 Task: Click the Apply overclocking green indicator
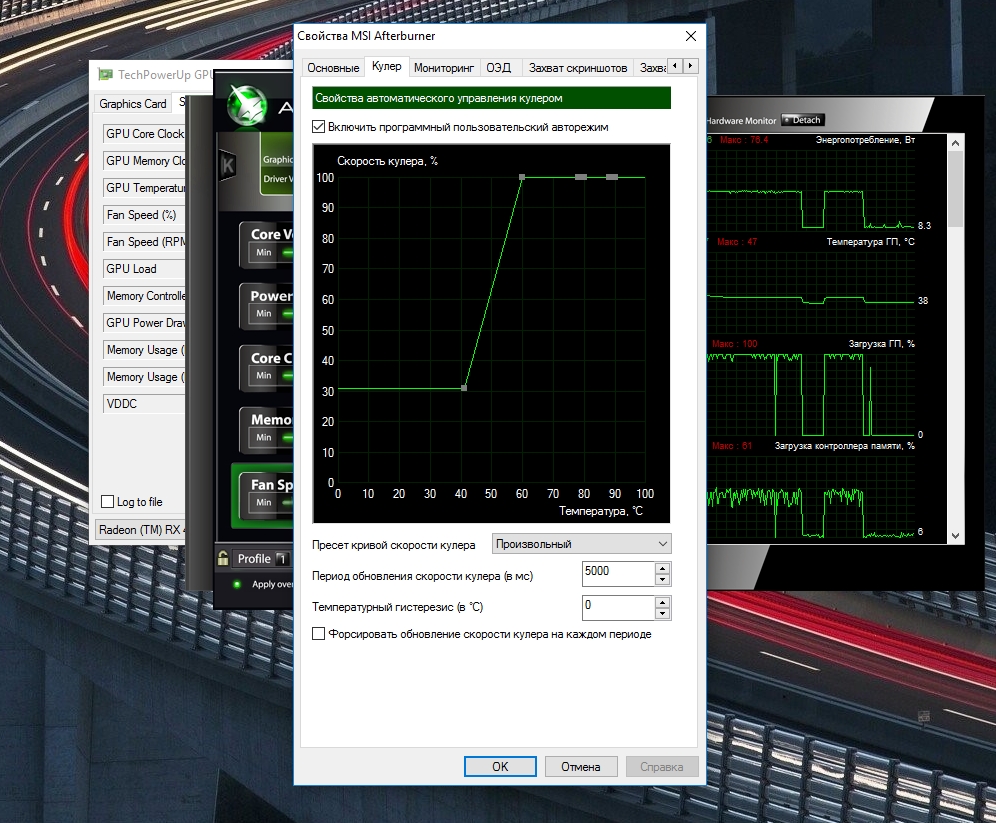(x=237, y=584)
